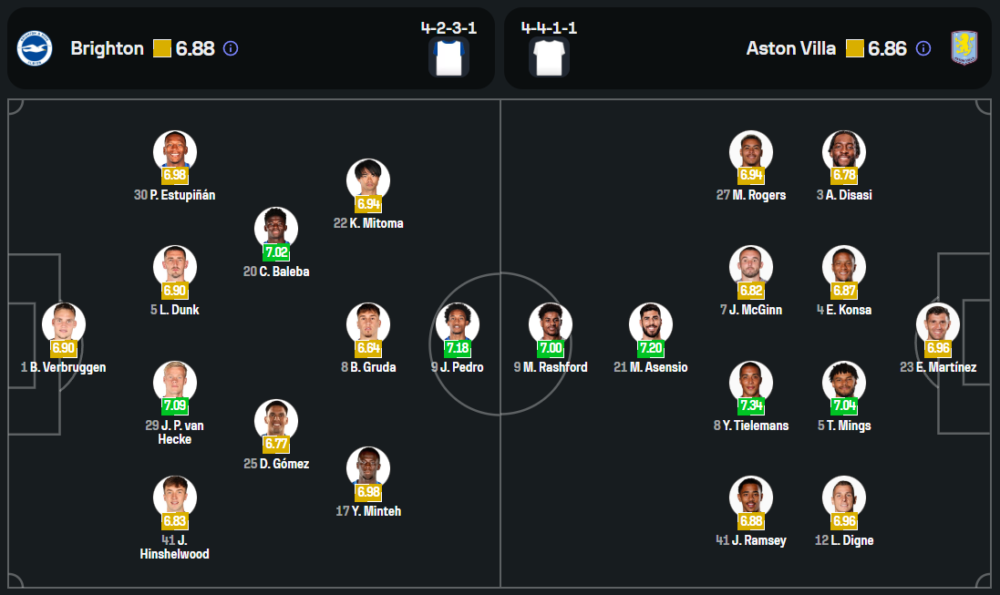Open Aston Villa rating info icon
The image size is (1000, 595).
[x=923, y=48]
